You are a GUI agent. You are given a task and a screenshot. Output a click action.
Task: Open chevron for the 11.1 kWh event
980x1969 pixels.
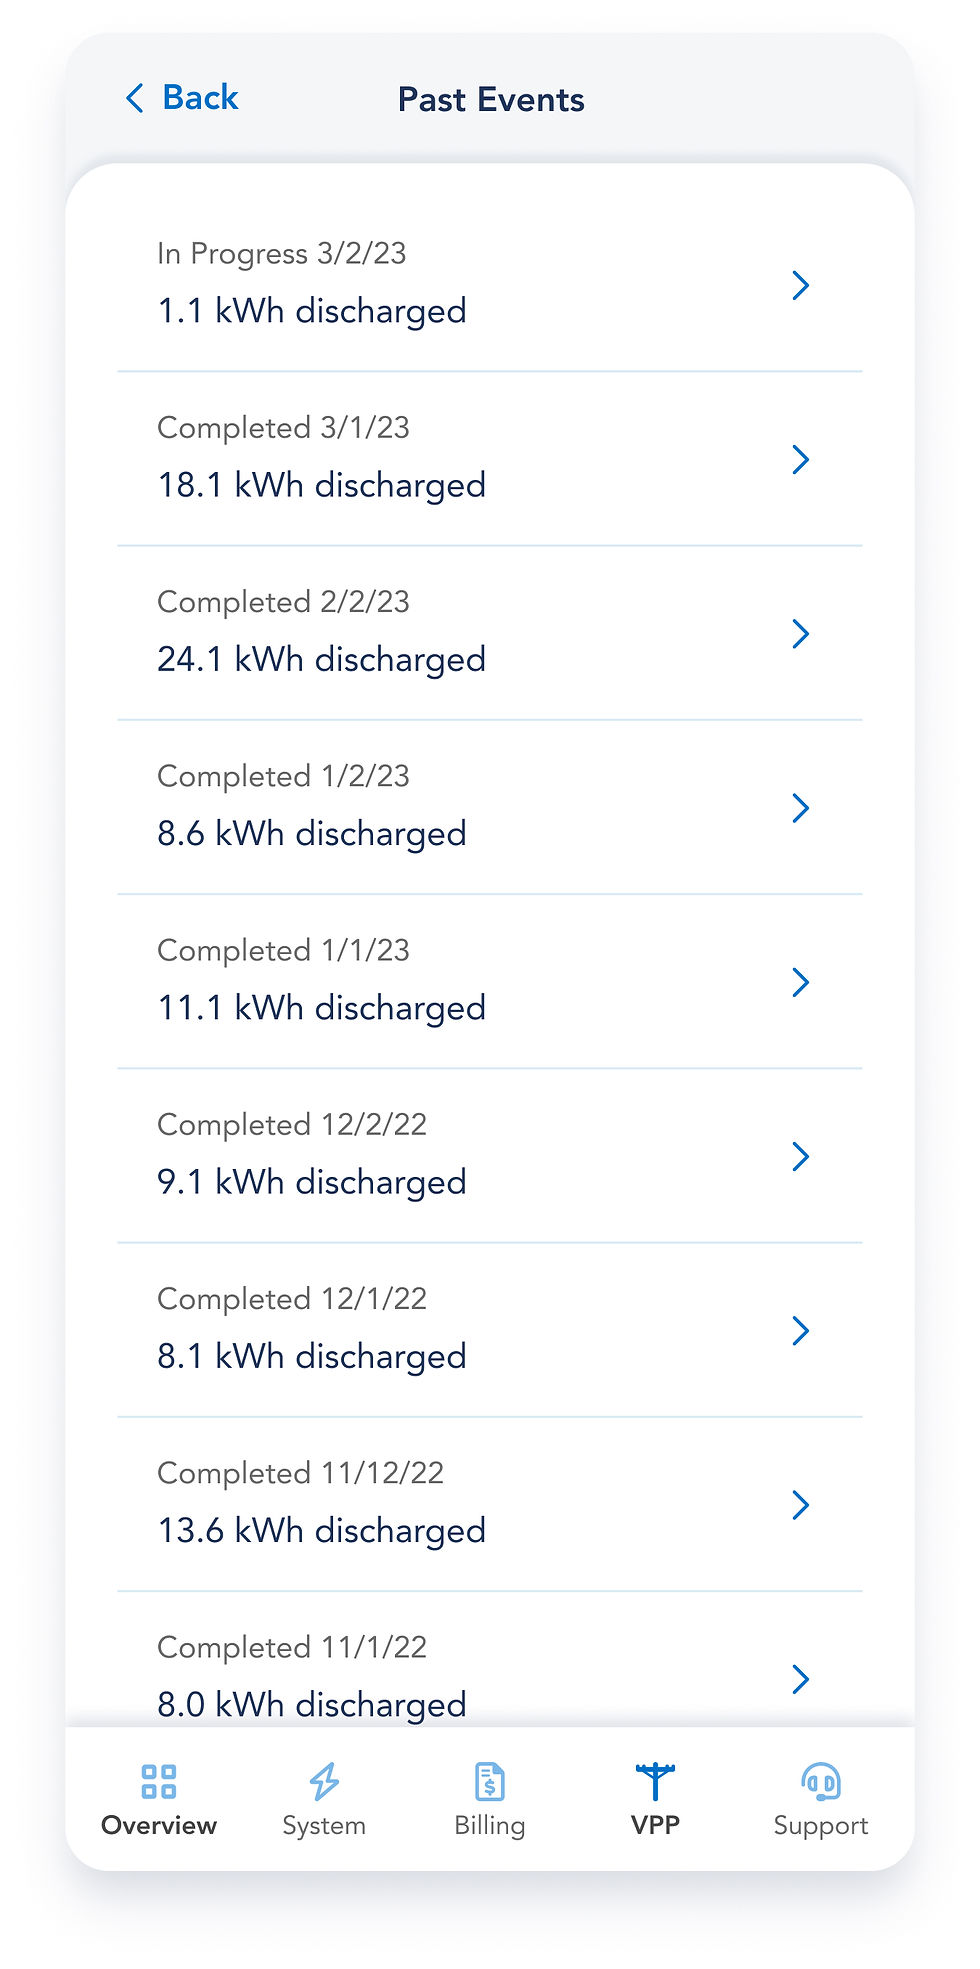pos(800,982)
